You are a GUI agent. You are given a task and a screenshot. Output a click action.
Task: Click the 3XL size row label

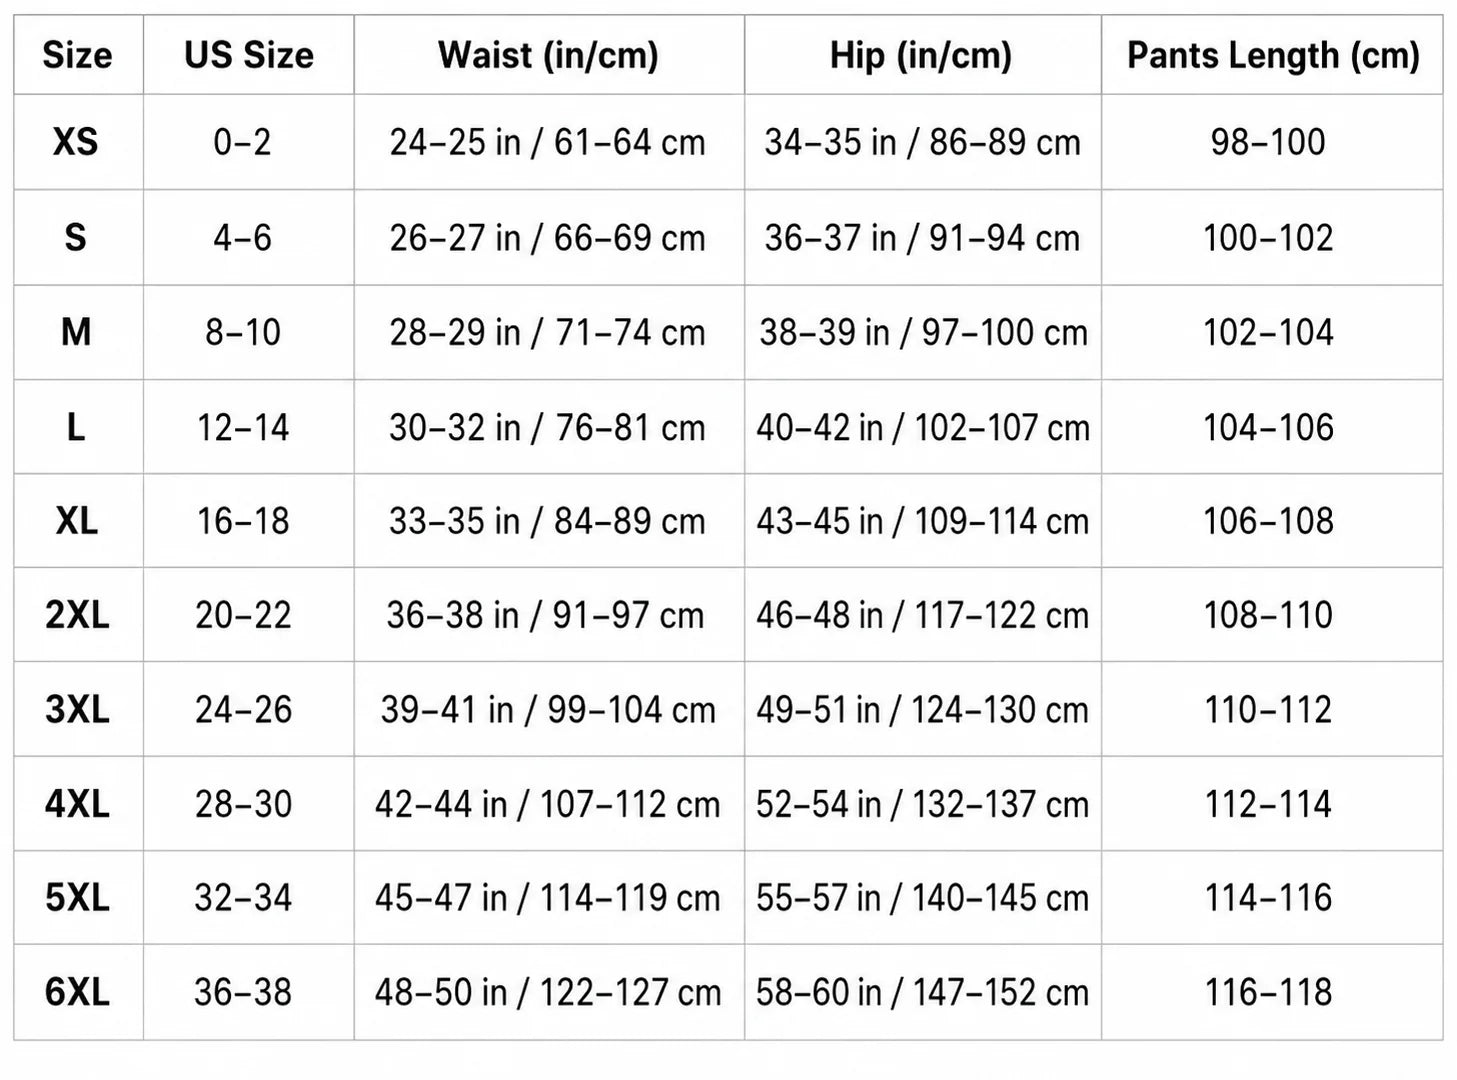[x=77, y=709]
